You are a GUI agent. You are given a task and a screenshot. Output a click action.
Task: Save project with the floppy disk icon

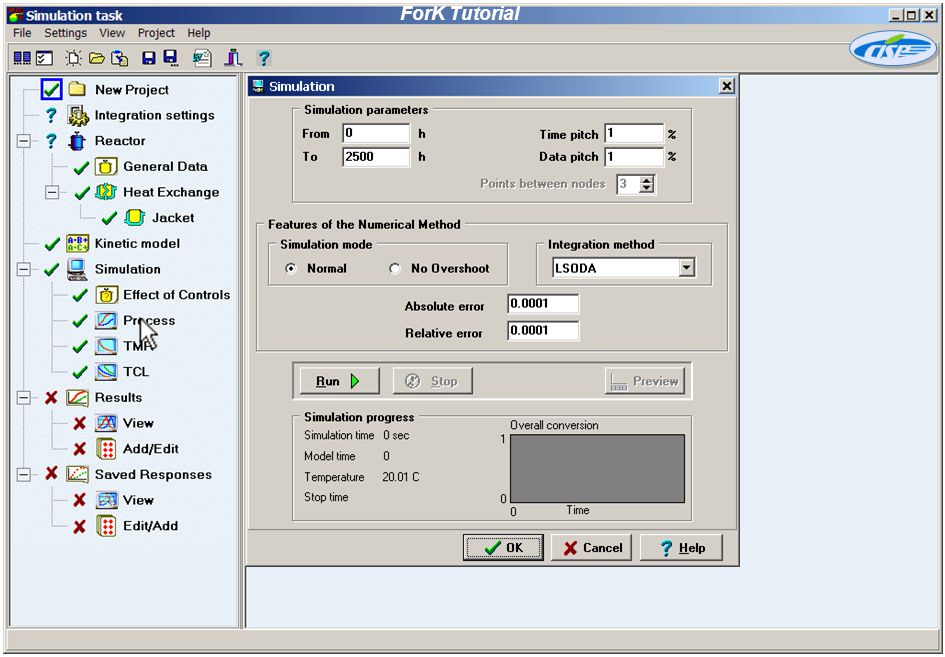(148, 58)
